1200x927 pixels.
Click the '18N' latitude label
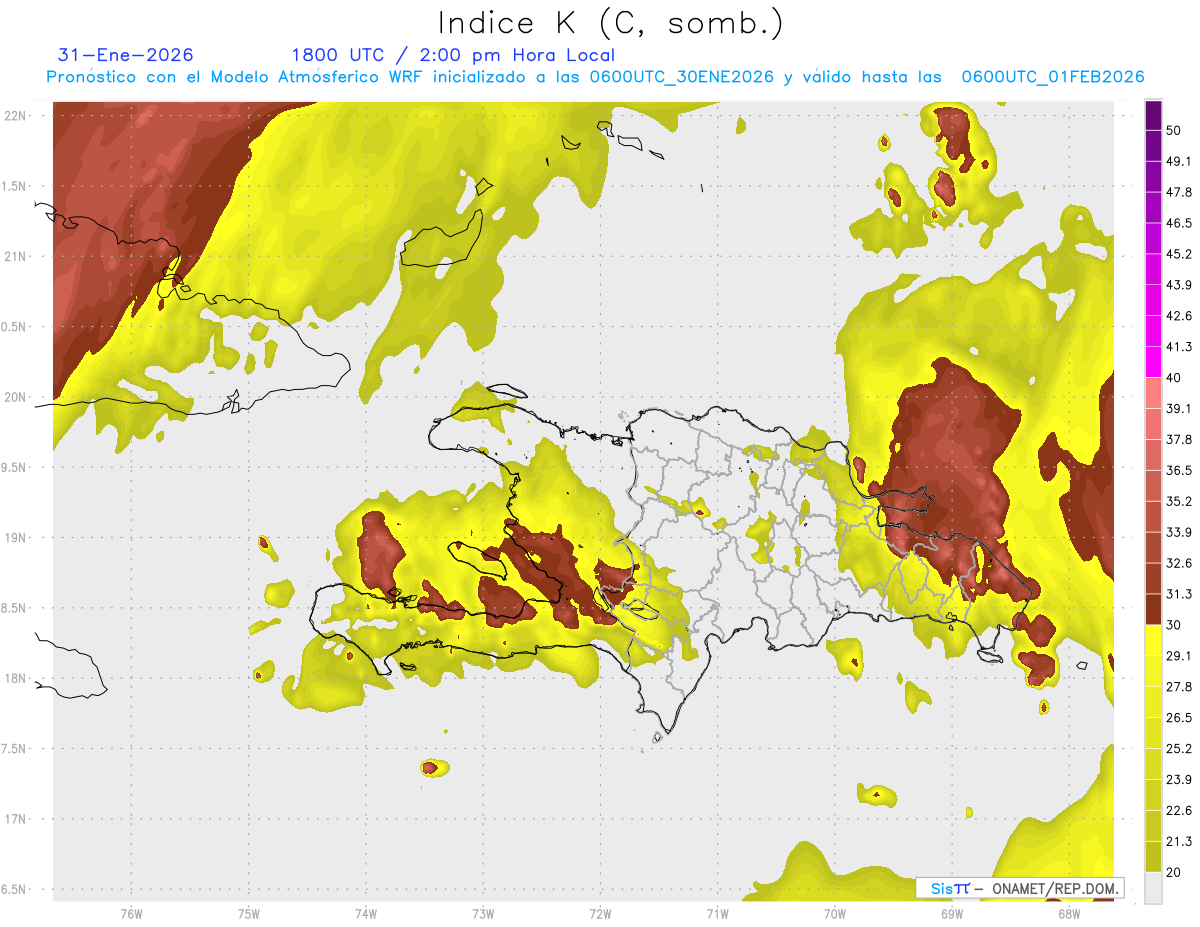16,678
